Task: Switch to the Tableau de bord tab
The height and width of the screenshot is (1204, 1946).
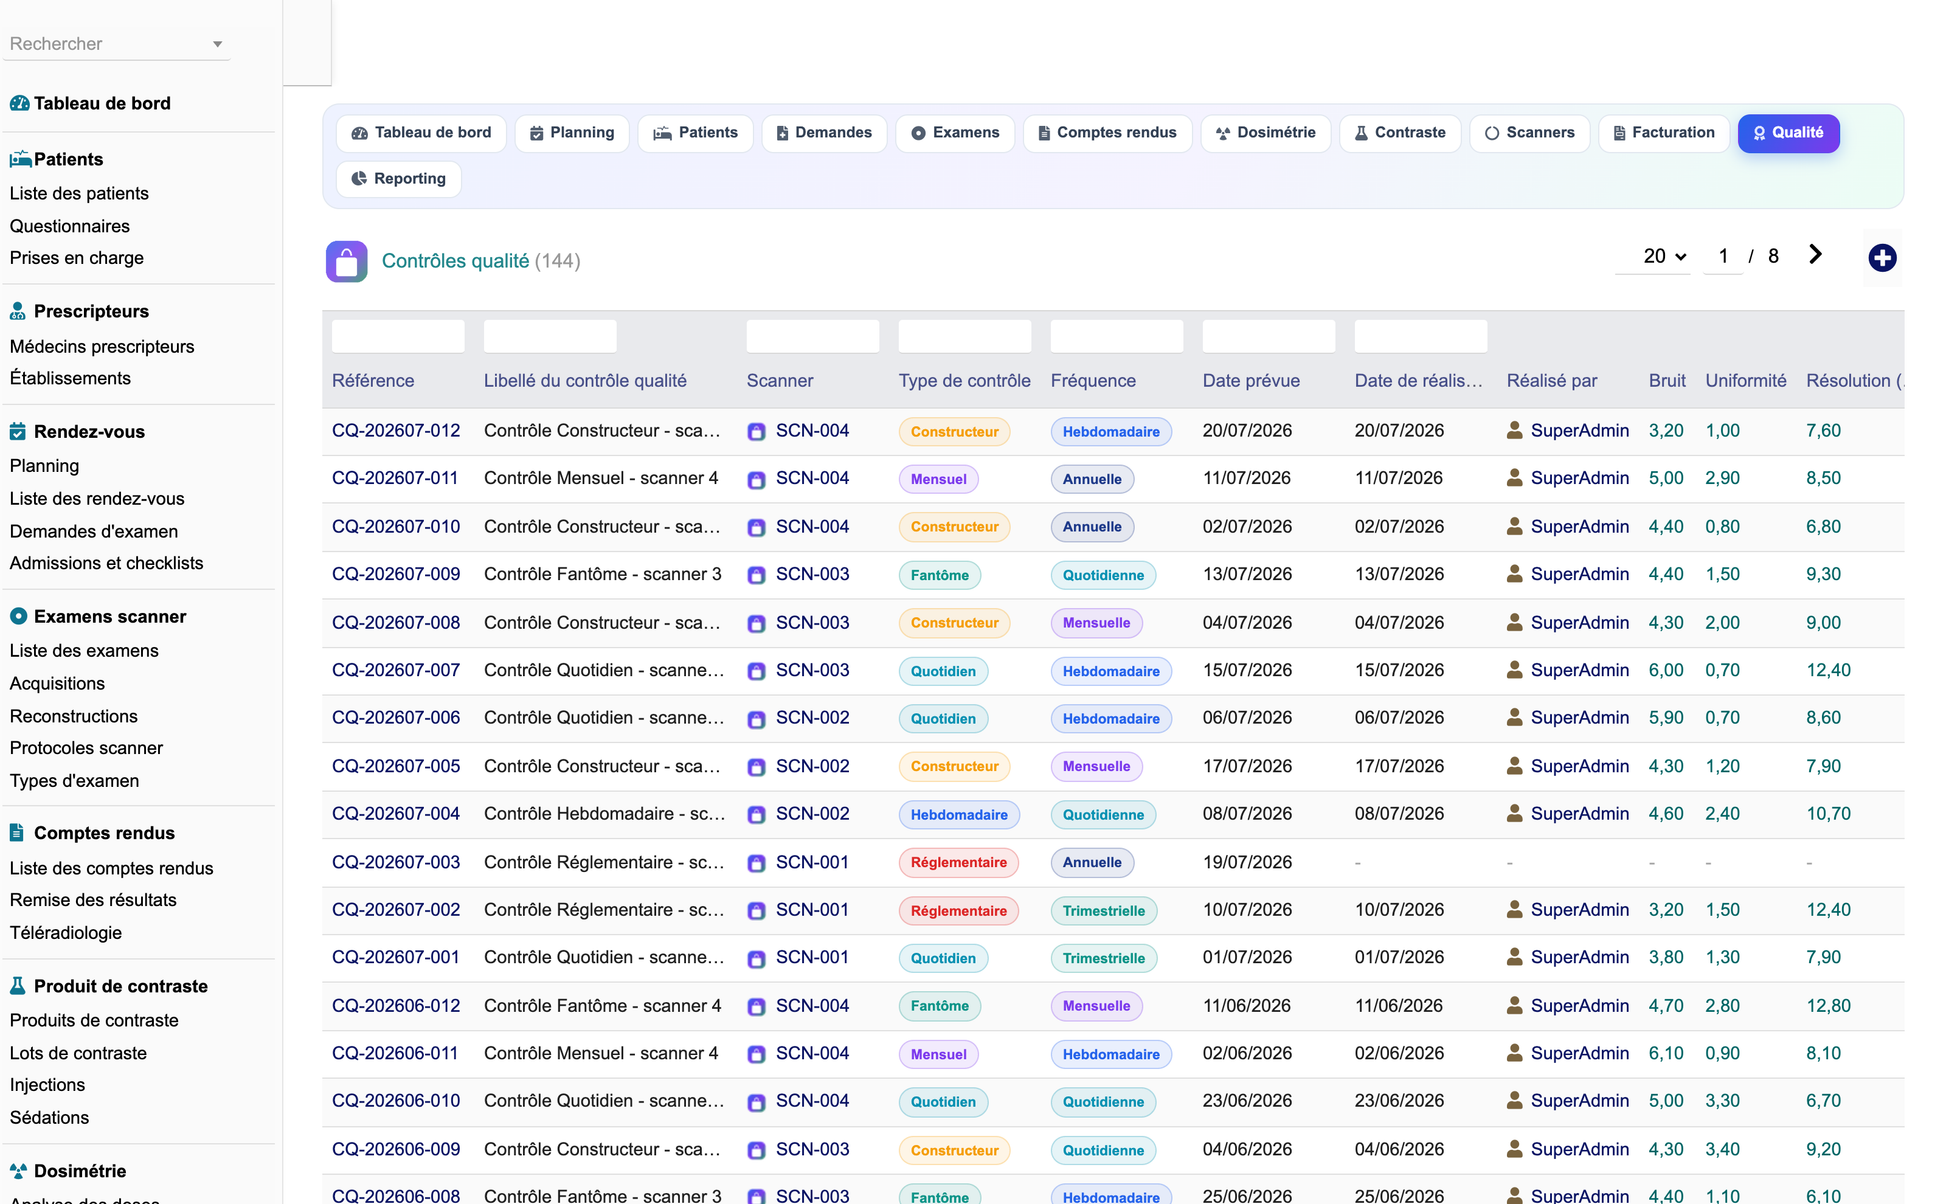Action: 422,133
